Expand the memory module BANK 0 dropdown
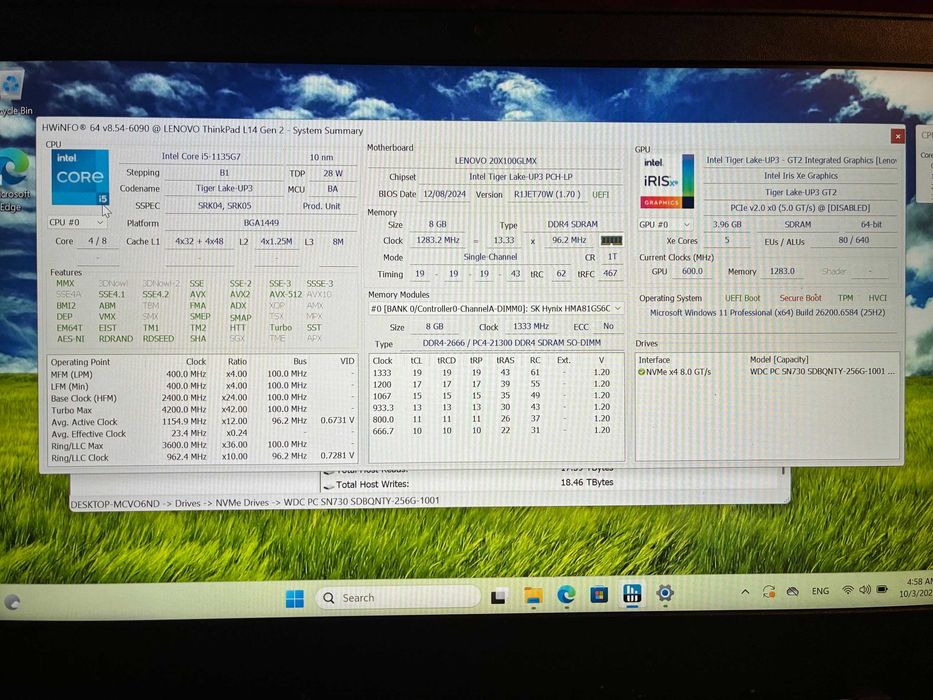 coord(496,308)
